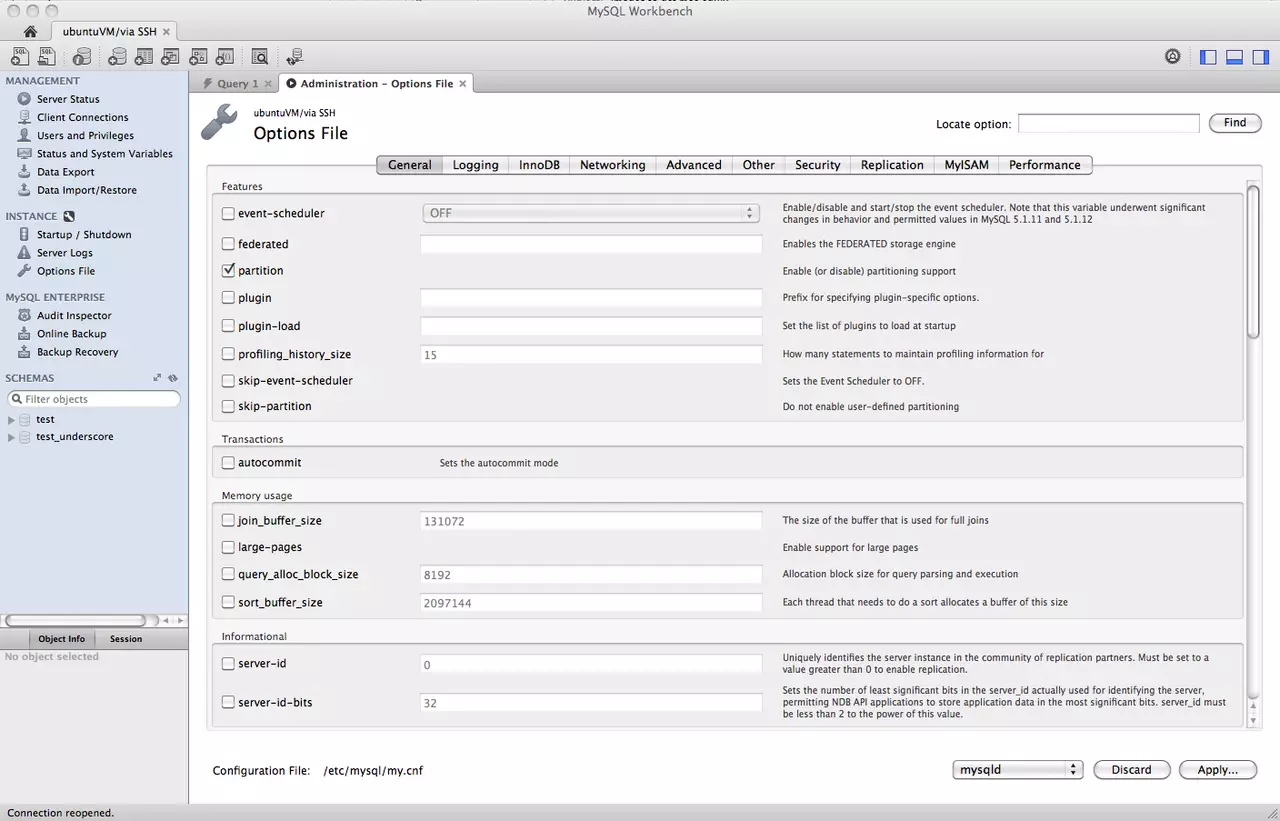This screenshot has height=821, width=1280.
Task: Refresh the schemas list icon
Action: pos(173,378)
